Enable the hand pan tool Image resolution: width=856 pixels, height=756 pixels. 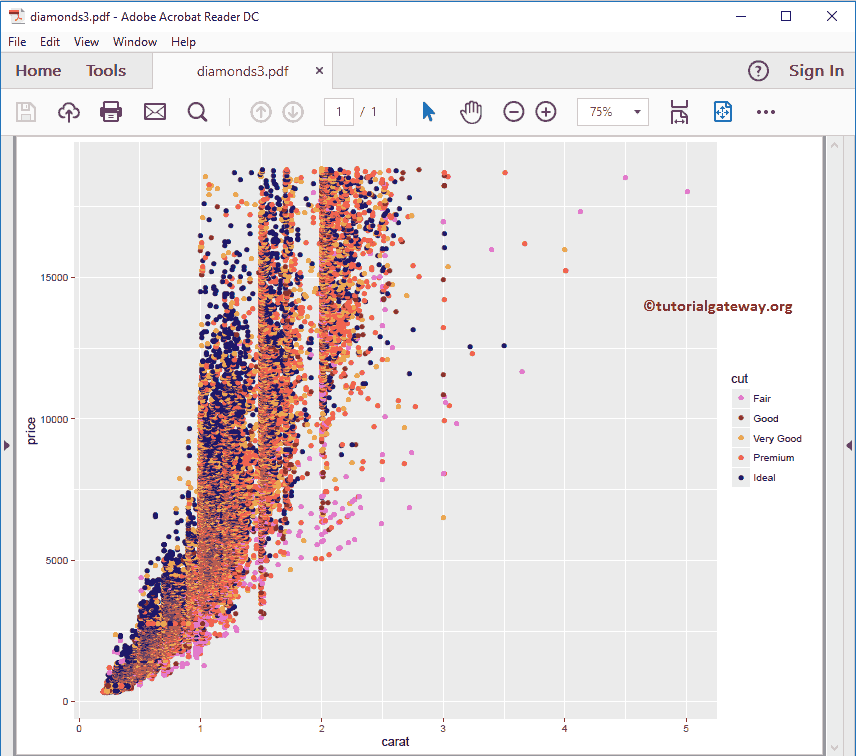(471, 112)
